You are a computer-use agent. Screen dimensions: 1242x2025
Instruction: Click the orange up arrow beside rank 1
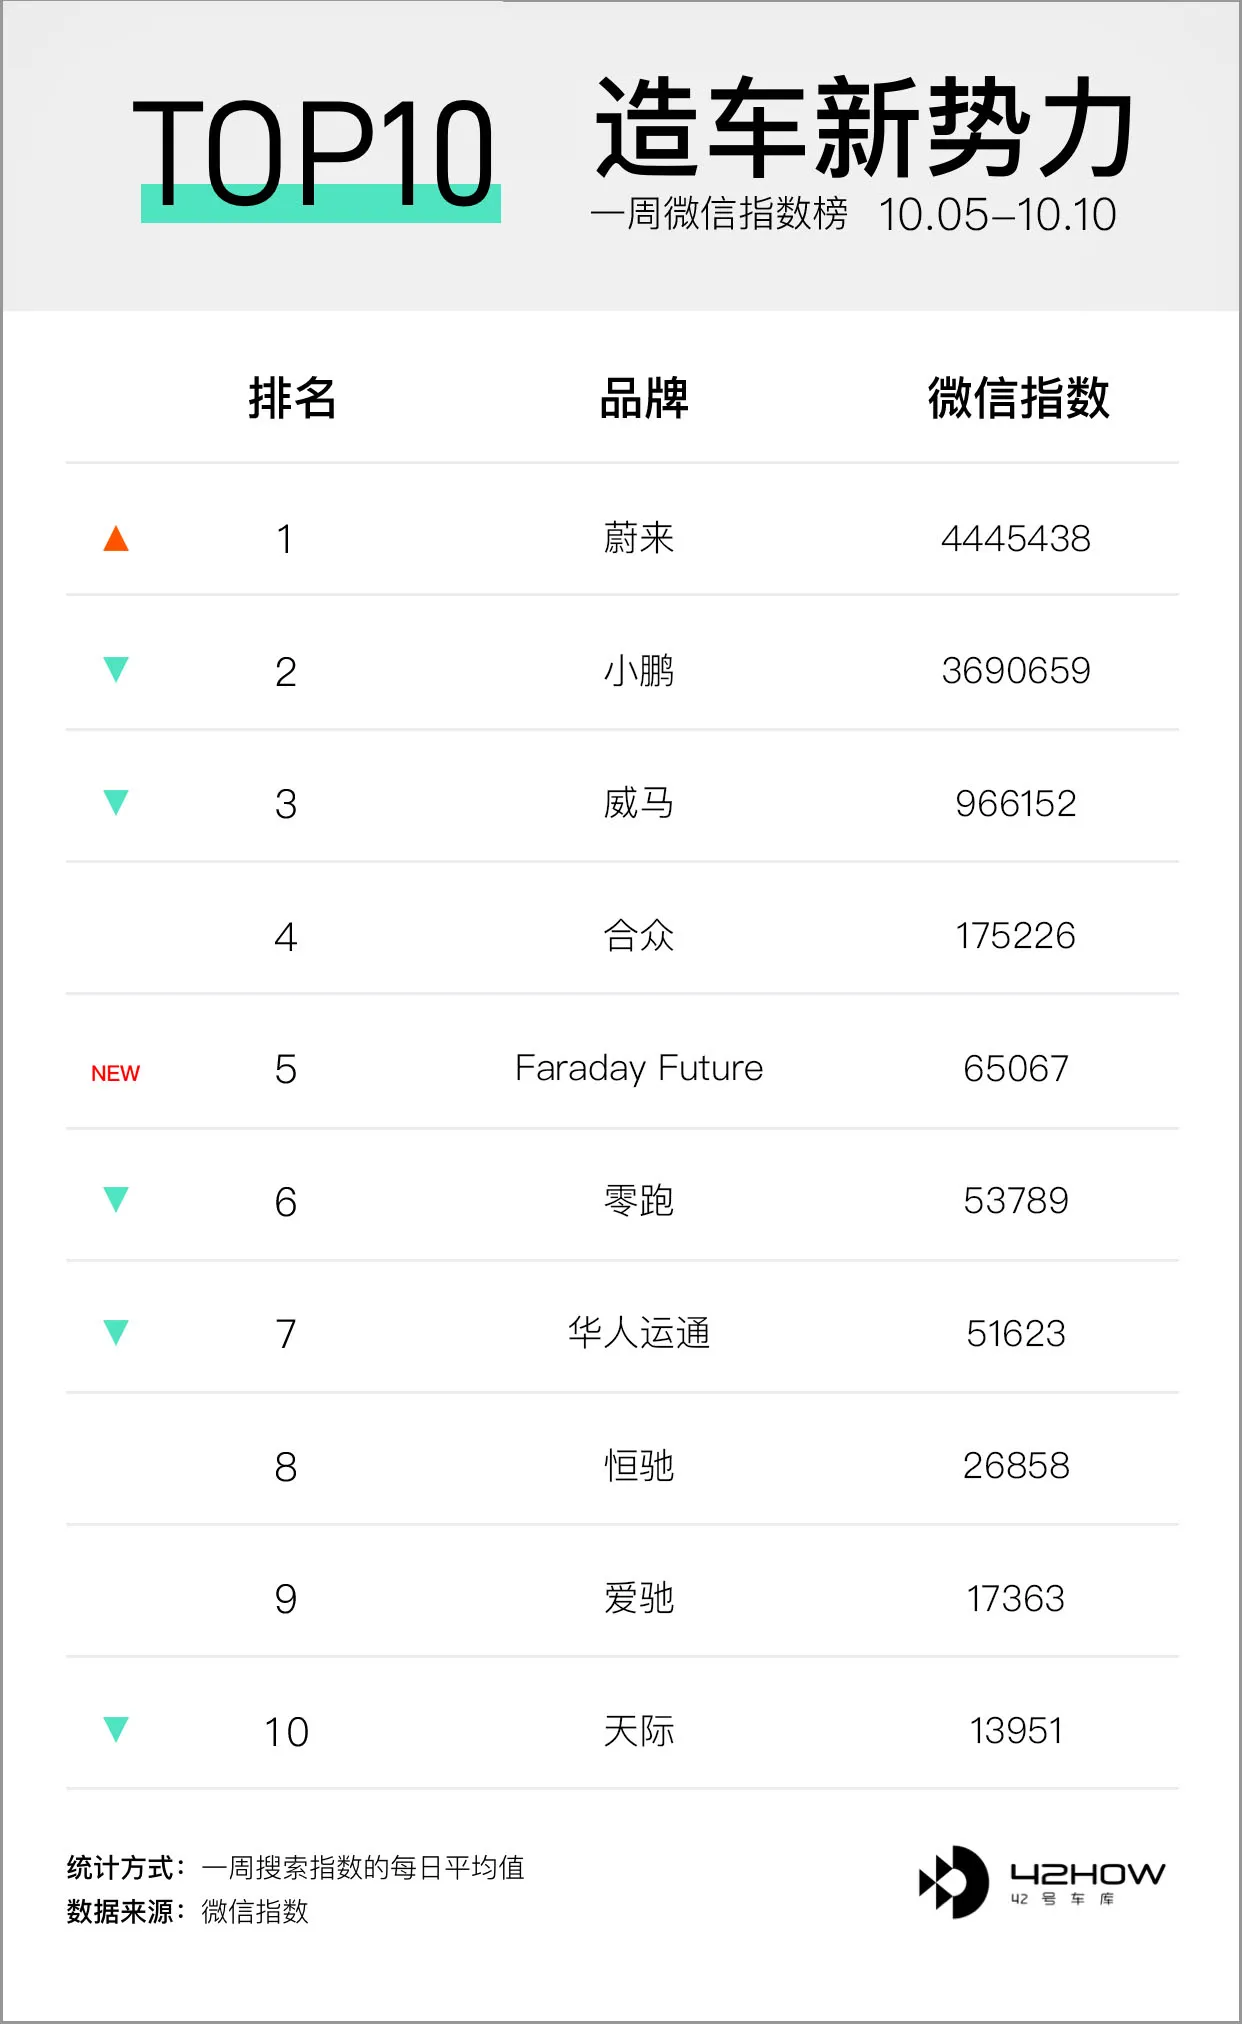coord(116,539)
